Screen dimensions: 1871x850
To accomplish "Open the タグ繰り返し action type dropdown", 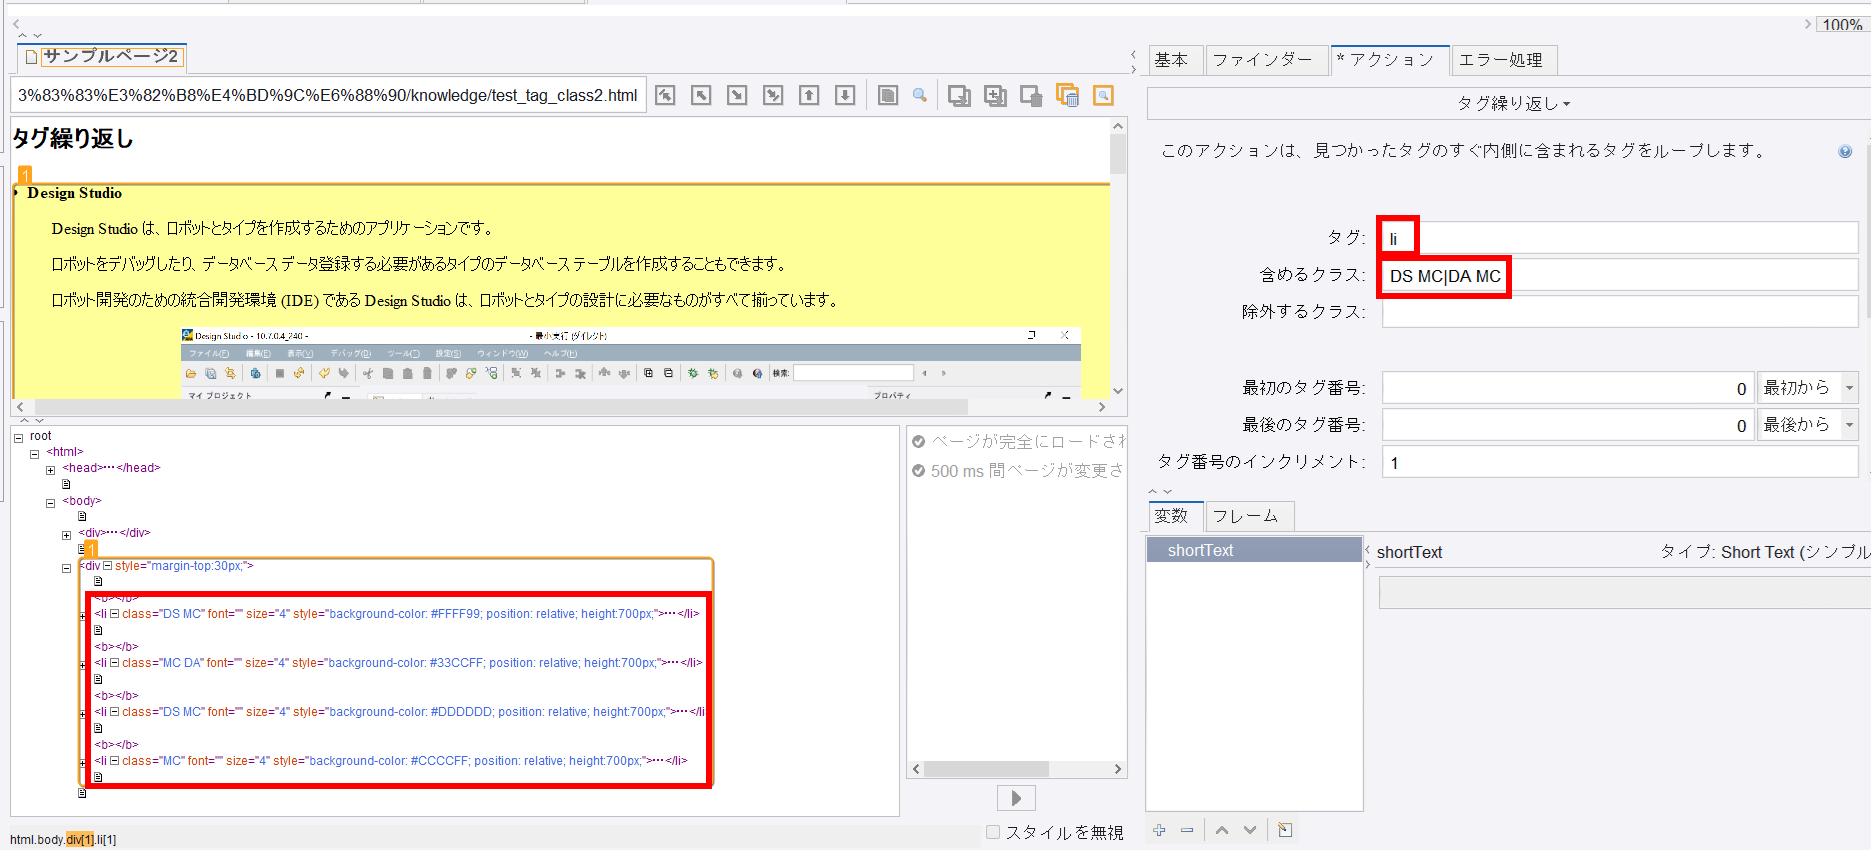I will (1513, 103).
